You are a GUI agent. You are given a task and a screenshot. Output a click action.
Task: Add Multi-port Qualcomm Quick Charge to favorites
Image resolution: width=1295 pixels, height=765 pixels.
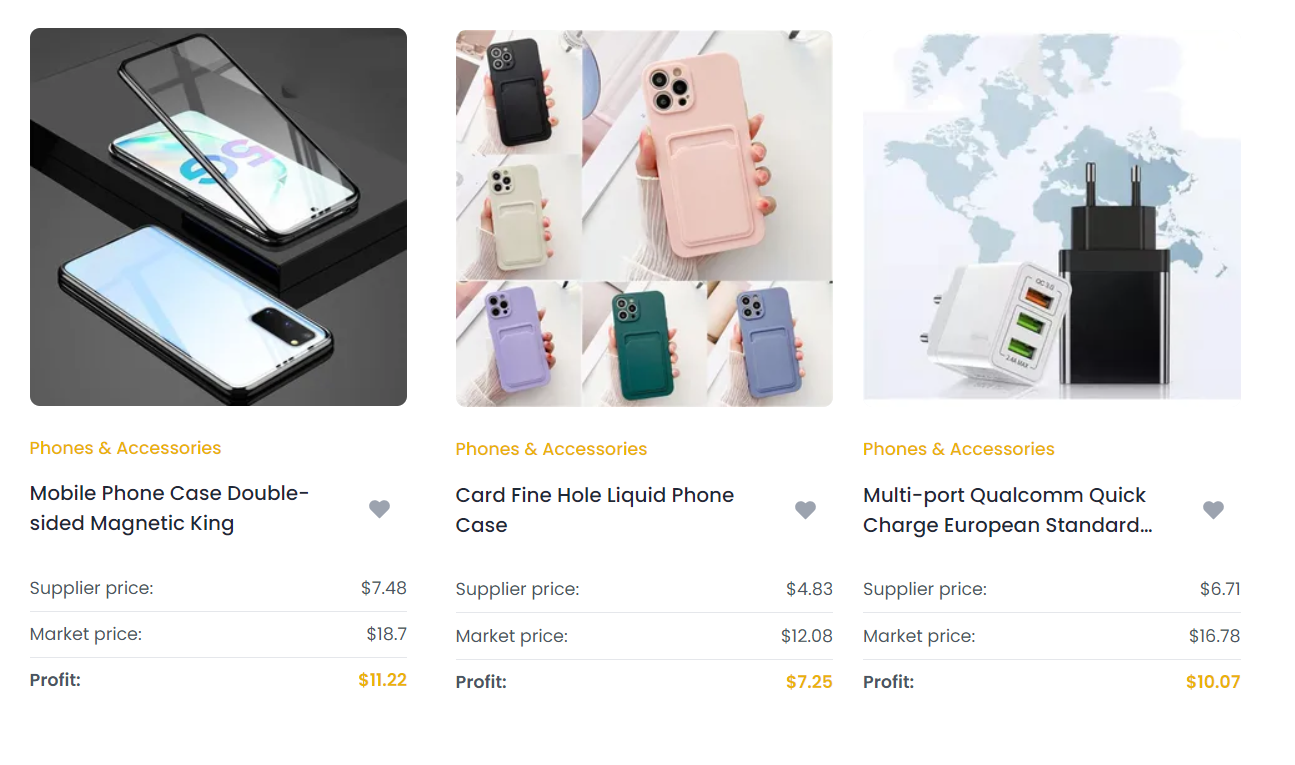point(1213,510)
